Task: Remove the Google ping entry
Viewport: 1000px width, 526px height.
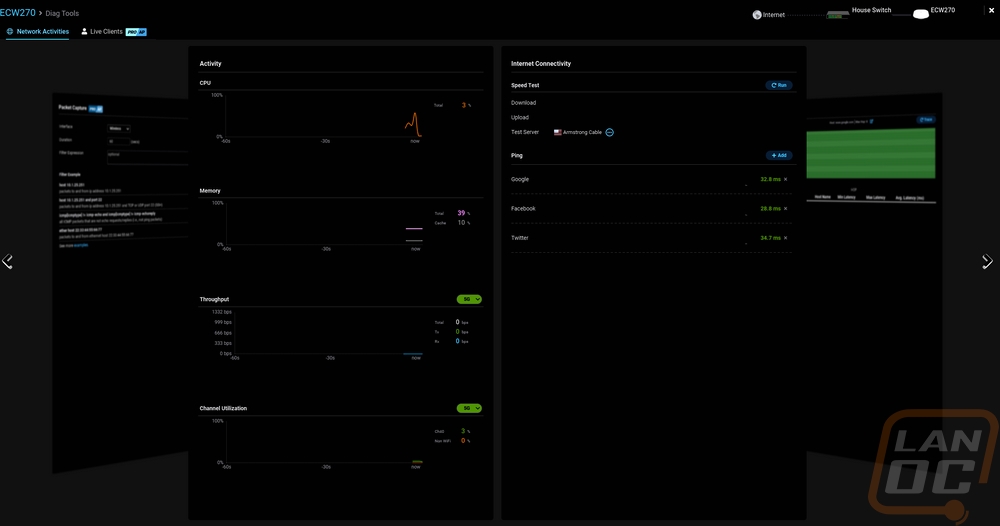Action: (786, 180)
